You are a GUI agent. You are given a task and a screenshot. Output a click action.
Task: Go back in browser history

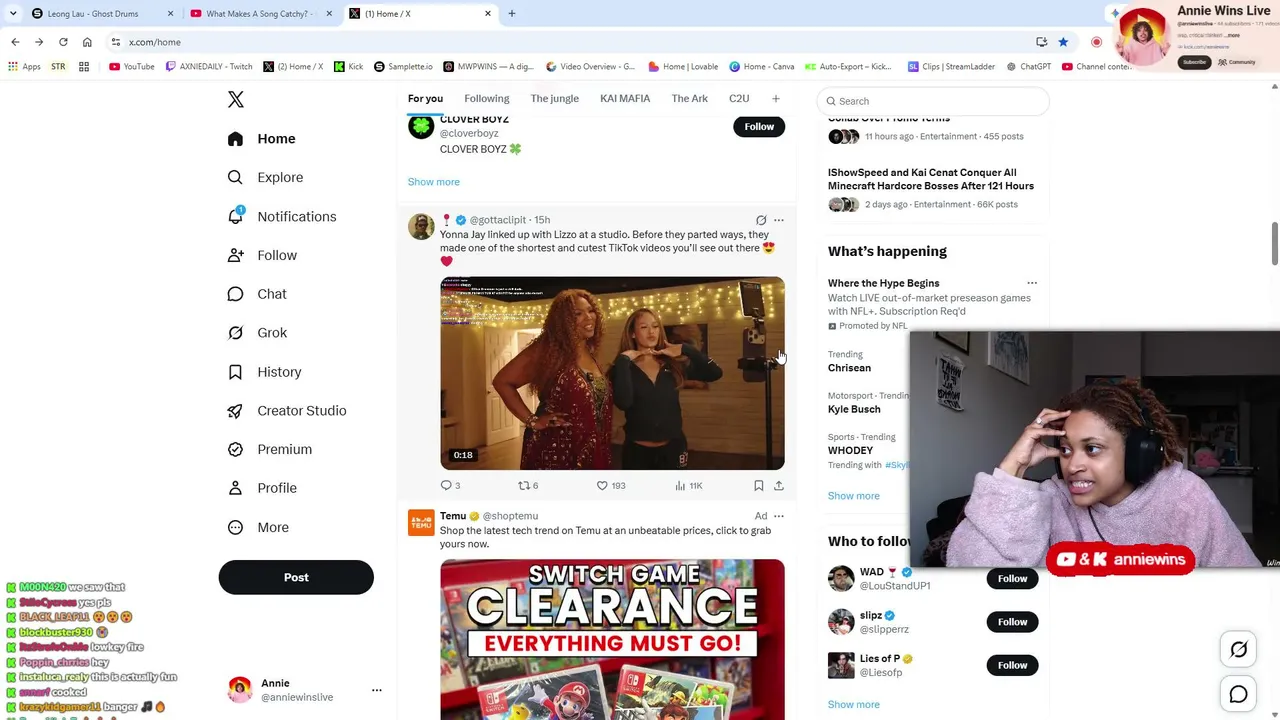coord(15,42)
